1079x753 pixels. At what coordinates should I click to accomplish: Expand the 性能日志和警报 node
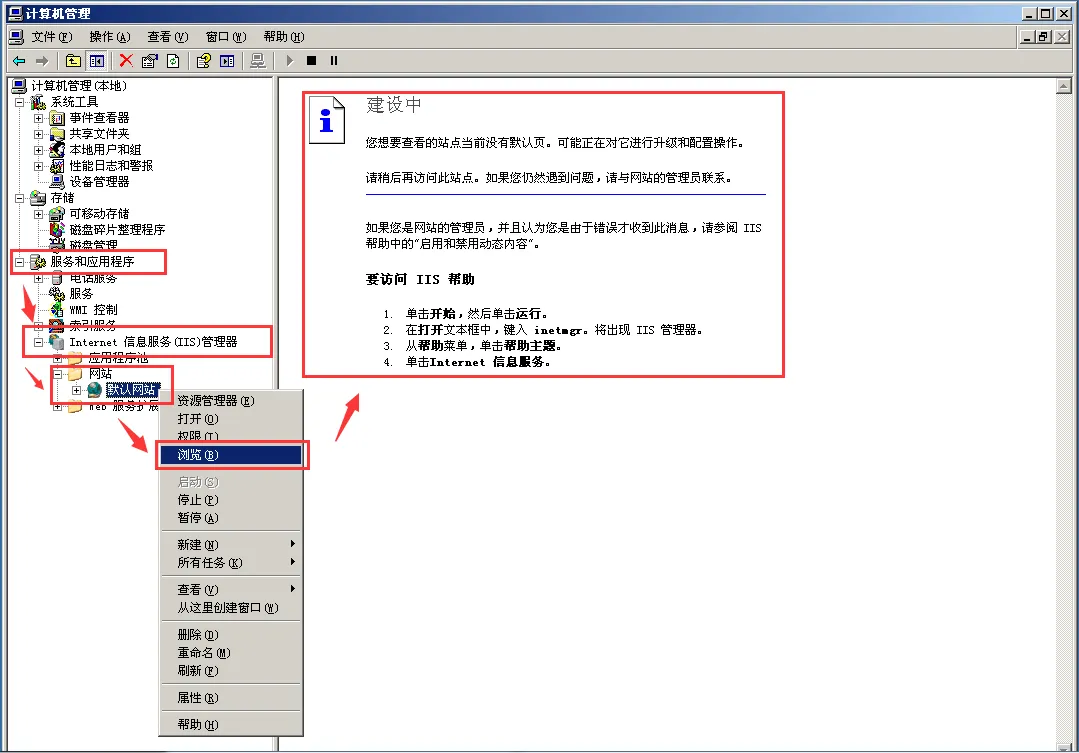(39, 166)
